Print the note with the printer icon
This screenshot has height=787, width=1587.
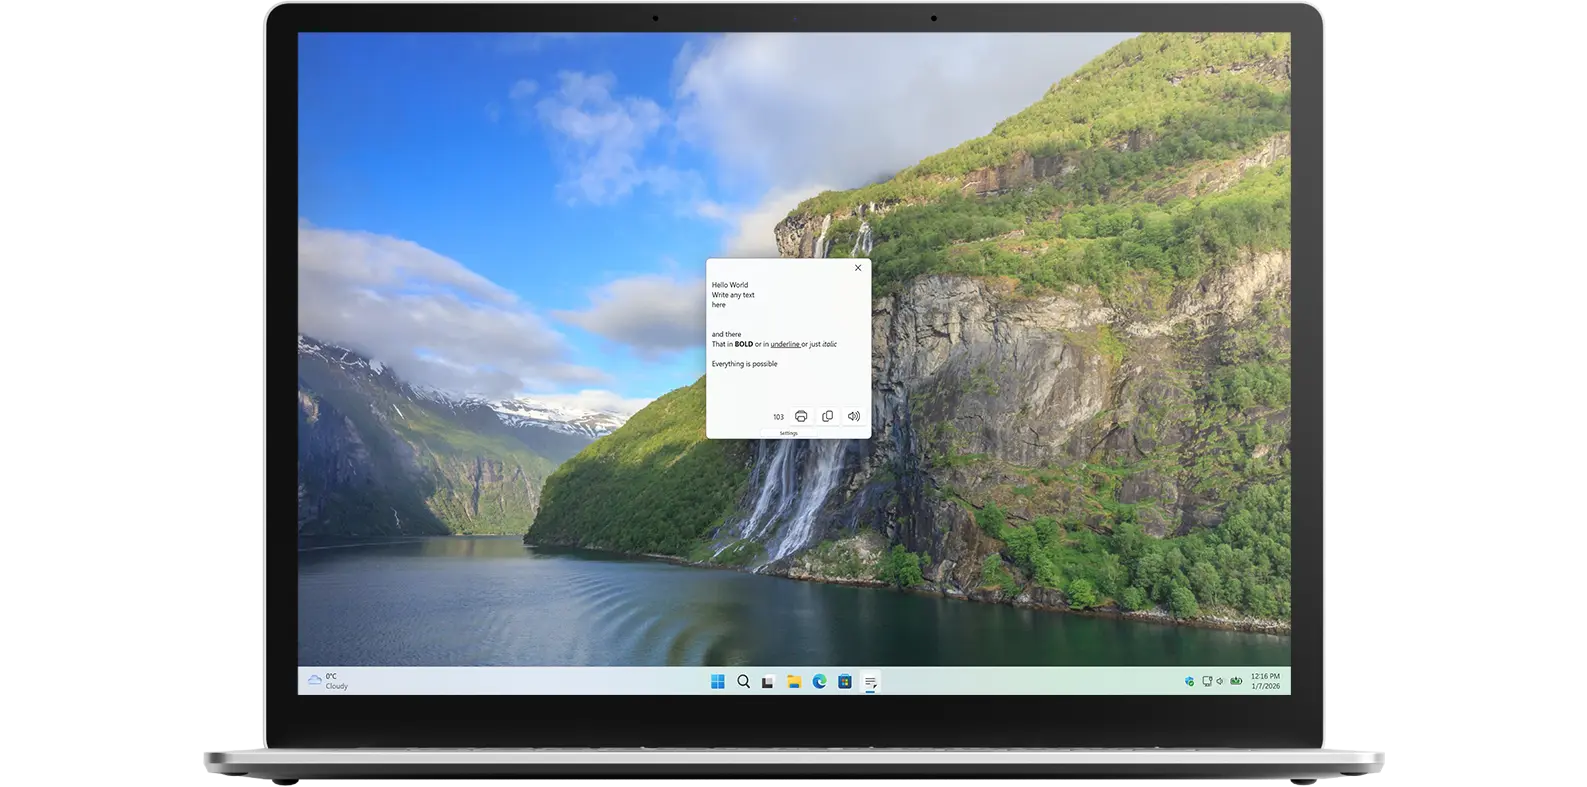coord(801,416)
